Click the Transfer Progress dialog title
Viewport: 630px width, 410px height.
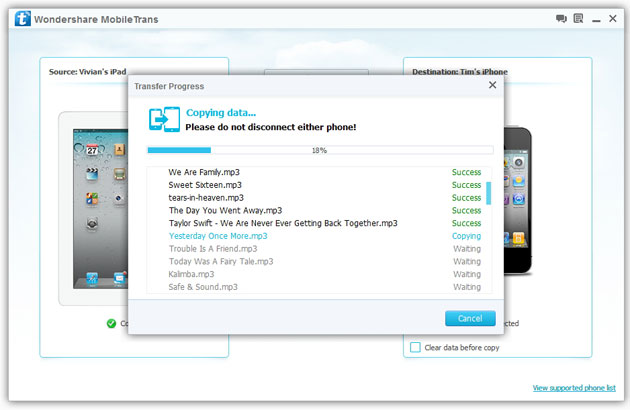(x=169, y=86)
